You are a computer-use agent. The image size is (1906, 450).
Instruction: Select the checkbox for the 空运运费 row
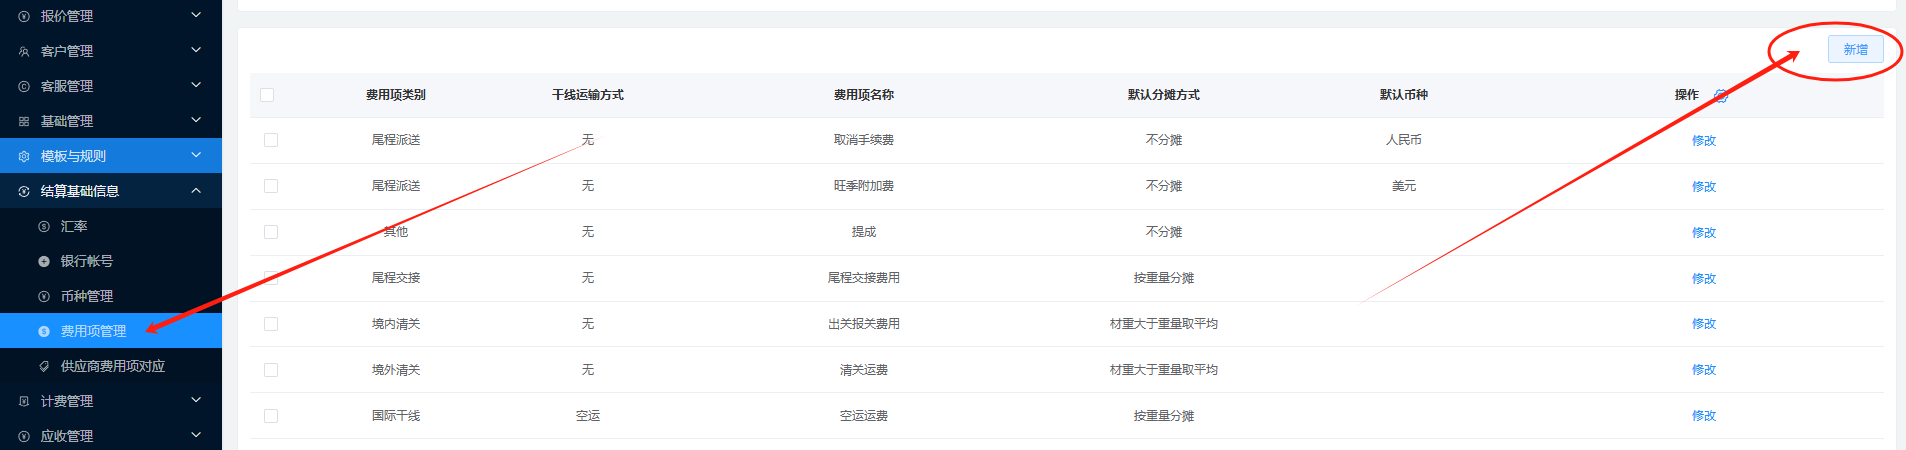(271, 416)
